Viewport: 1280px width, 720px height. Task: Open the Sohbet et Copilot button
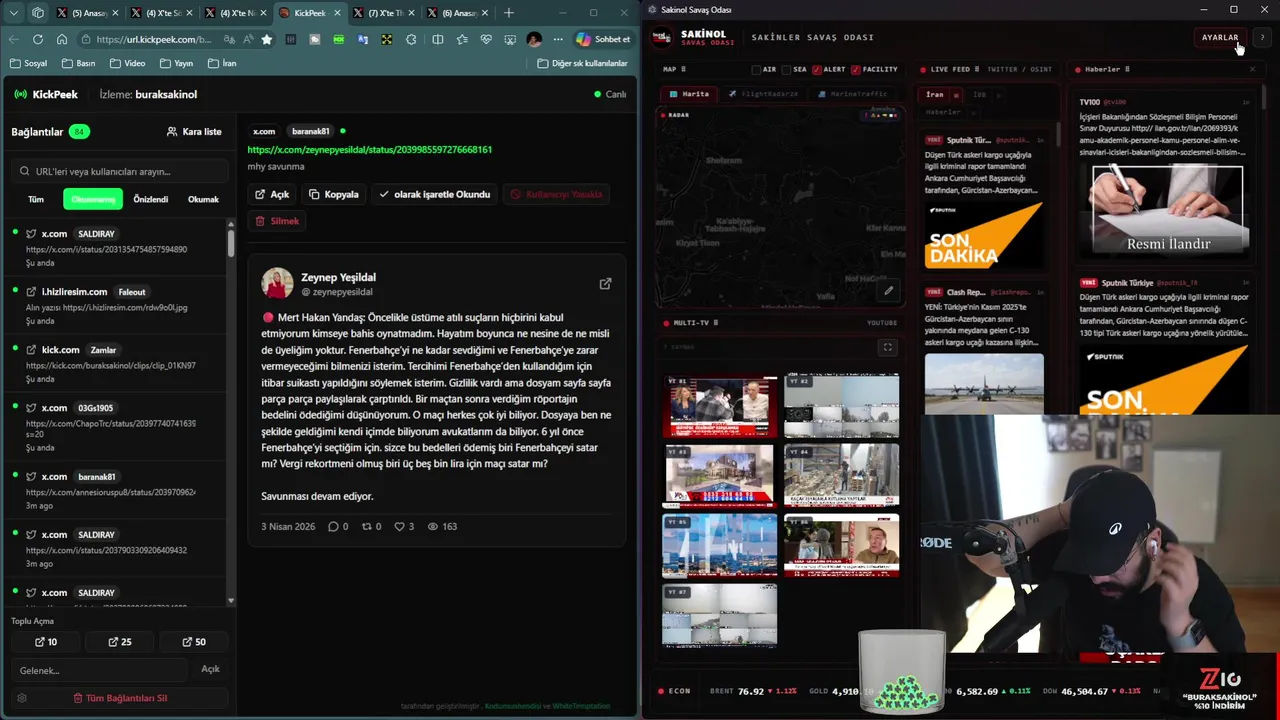[x=603, y=39]
